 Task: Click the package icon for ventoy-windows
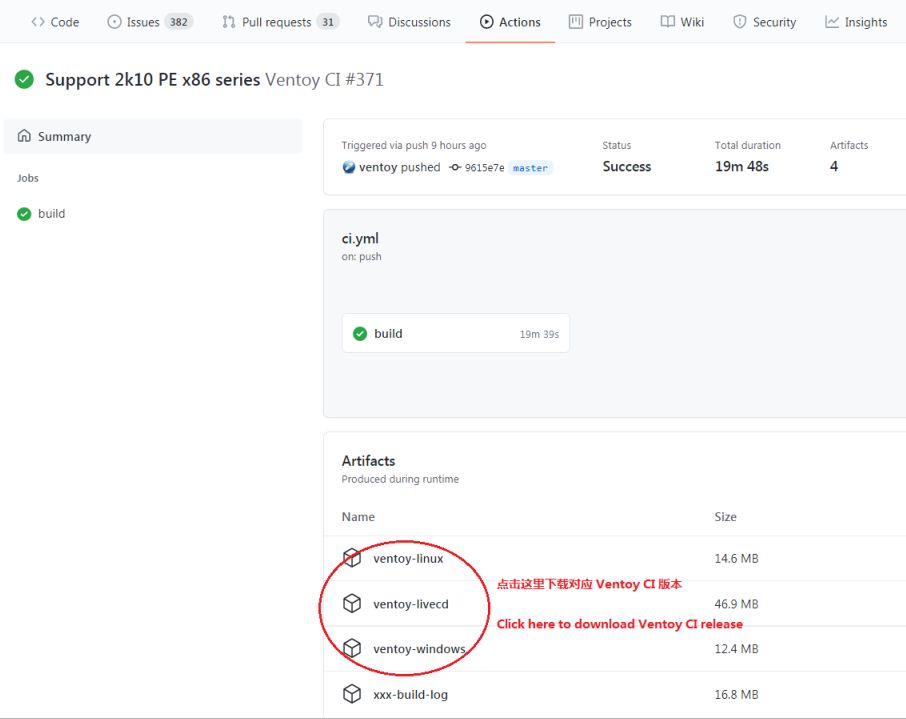[x=352, y=648]
